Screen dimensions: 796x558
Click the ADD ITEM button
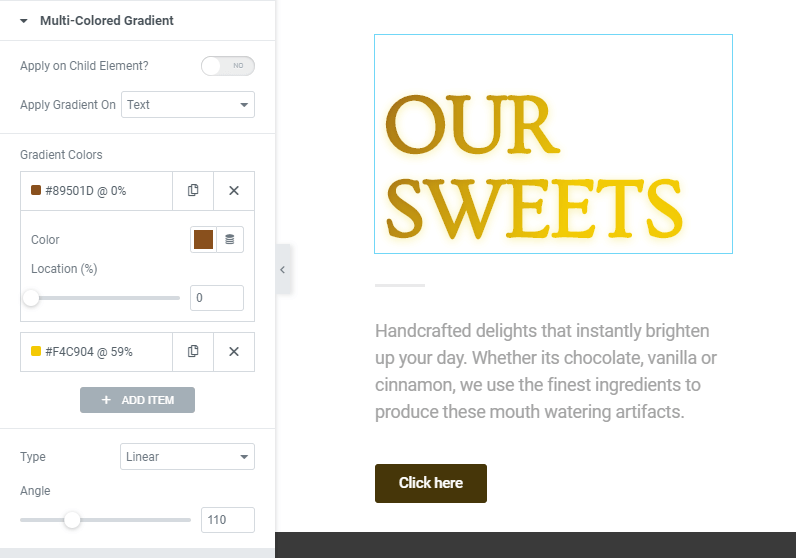point(137,400)
